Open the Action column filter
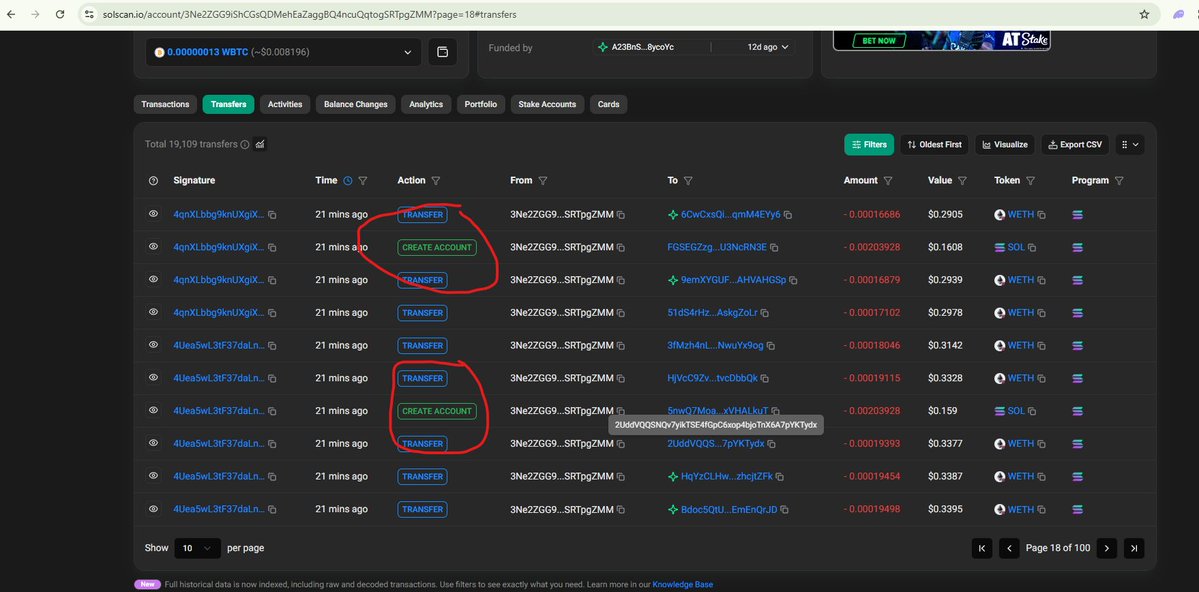 (x=436, y=181)
